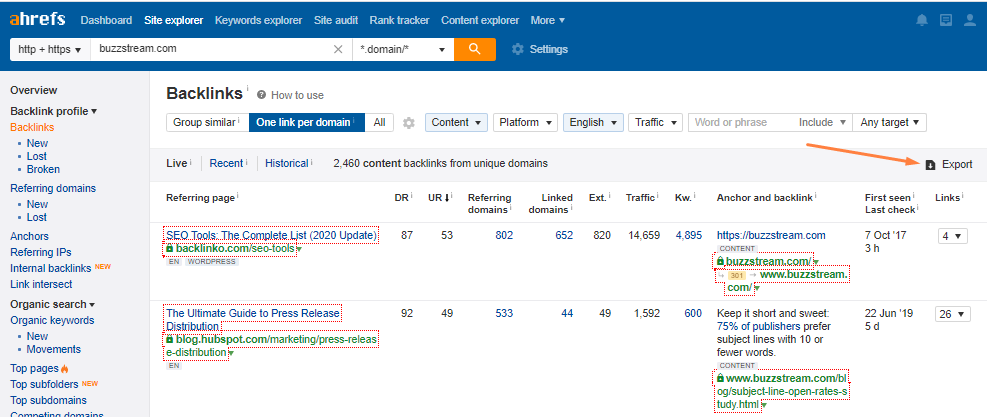Open the notifications bell icon

(x=922, y=20)
